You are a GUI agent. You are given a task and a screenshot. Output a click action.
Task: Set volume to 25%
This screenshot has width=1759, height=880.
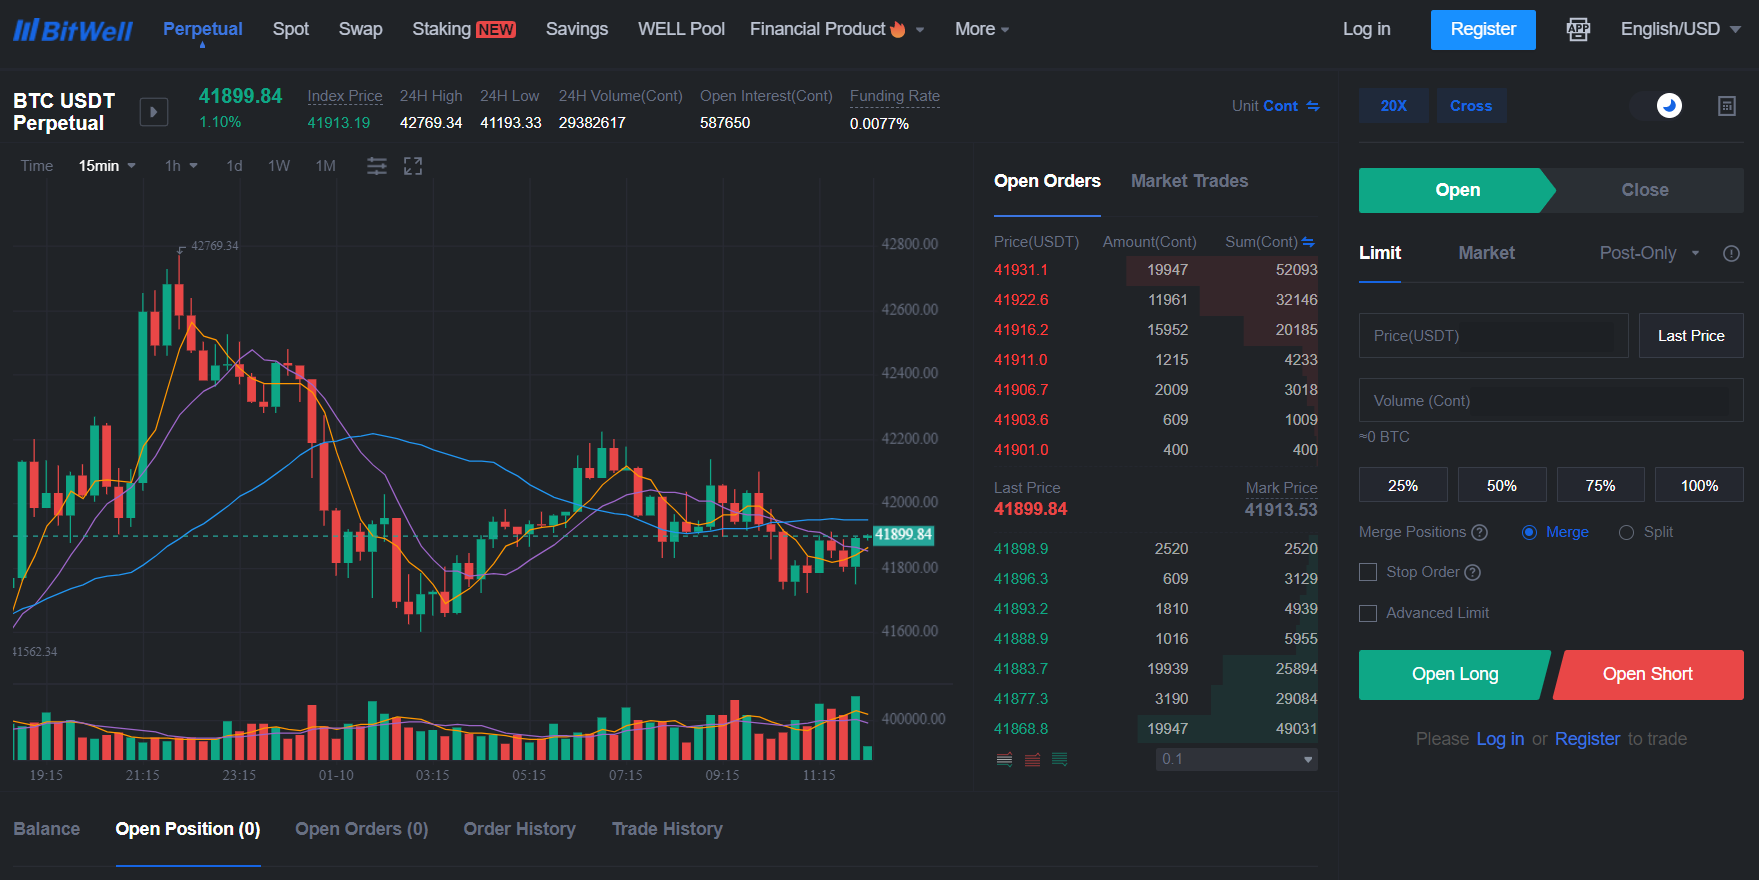click(1403, 485)
